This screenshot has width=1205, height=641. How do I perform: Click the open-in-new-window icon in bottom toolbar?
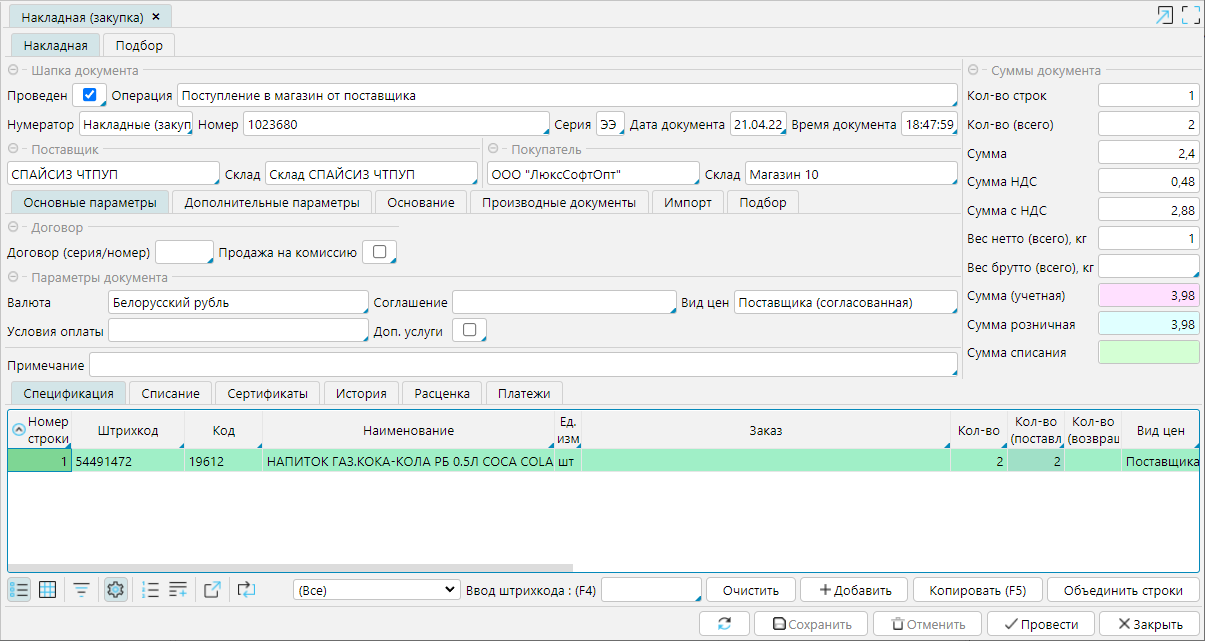tap(212, 590)
